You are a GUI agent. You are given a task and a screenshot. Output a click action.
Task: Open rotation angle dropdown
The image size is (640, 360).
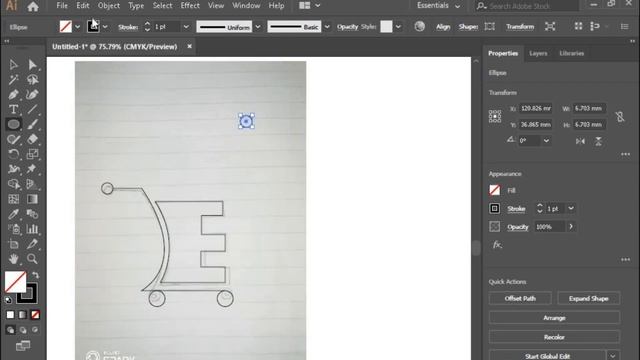click(546, 141)
